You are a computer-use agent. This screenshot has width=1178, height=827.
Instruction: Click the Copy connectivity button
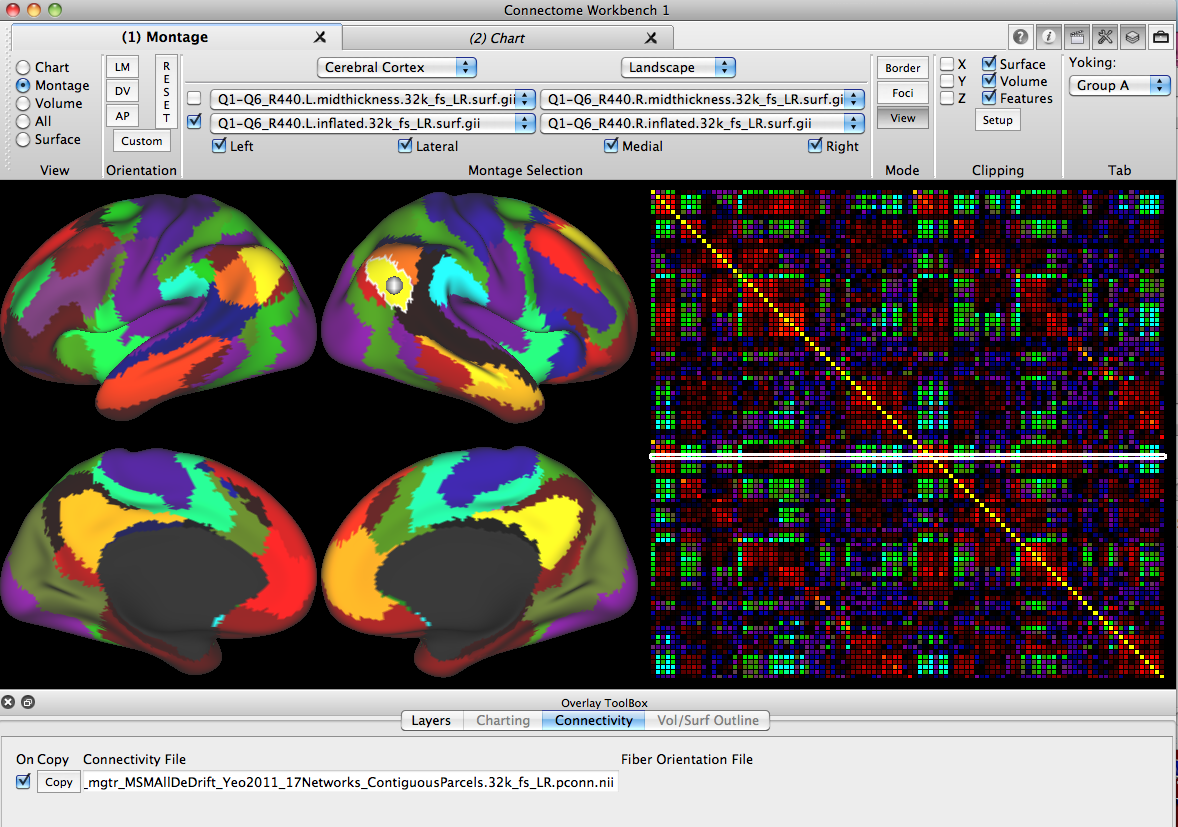tap(59, 782)
